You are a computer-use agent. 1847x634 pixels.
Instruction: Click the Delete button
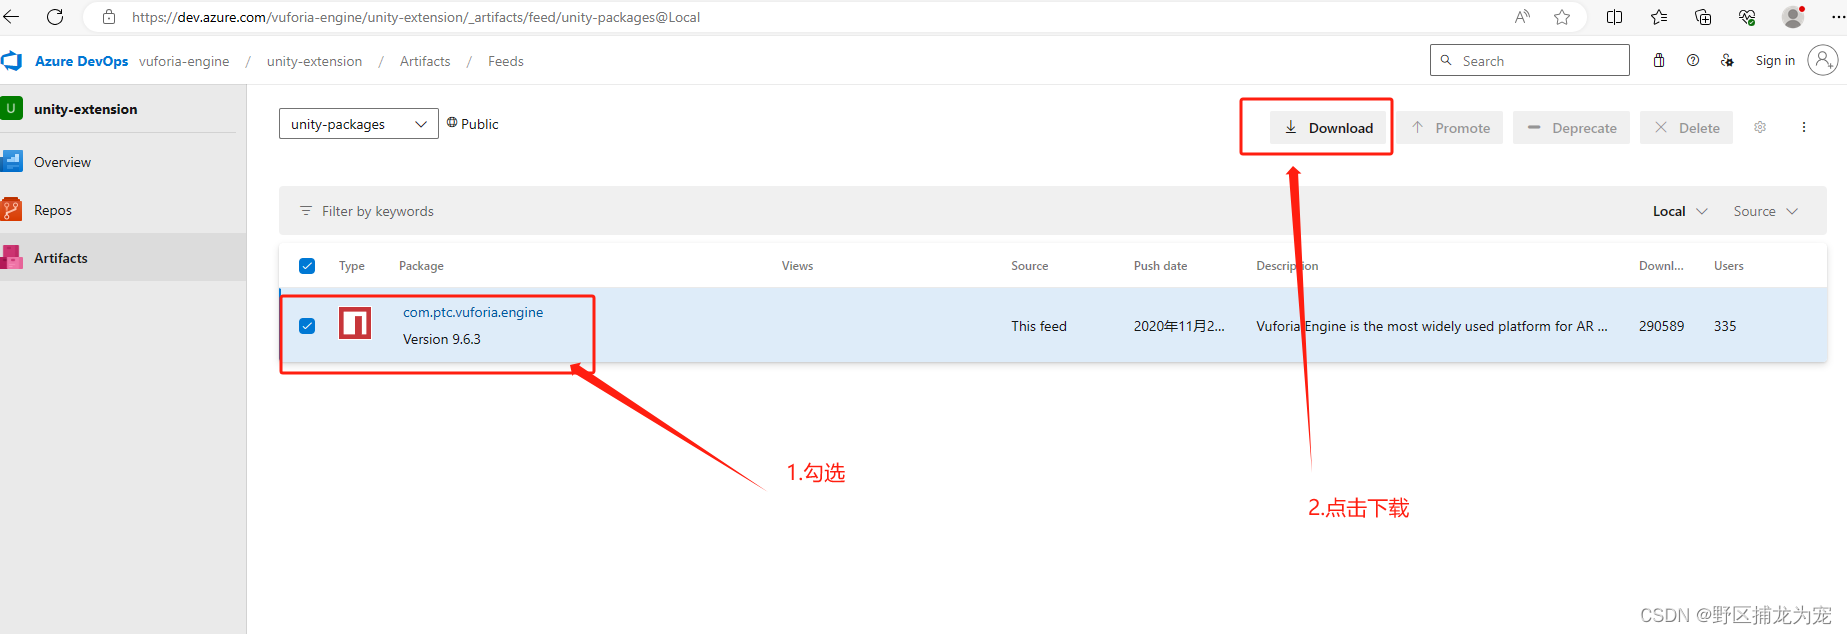point(1687,127)
